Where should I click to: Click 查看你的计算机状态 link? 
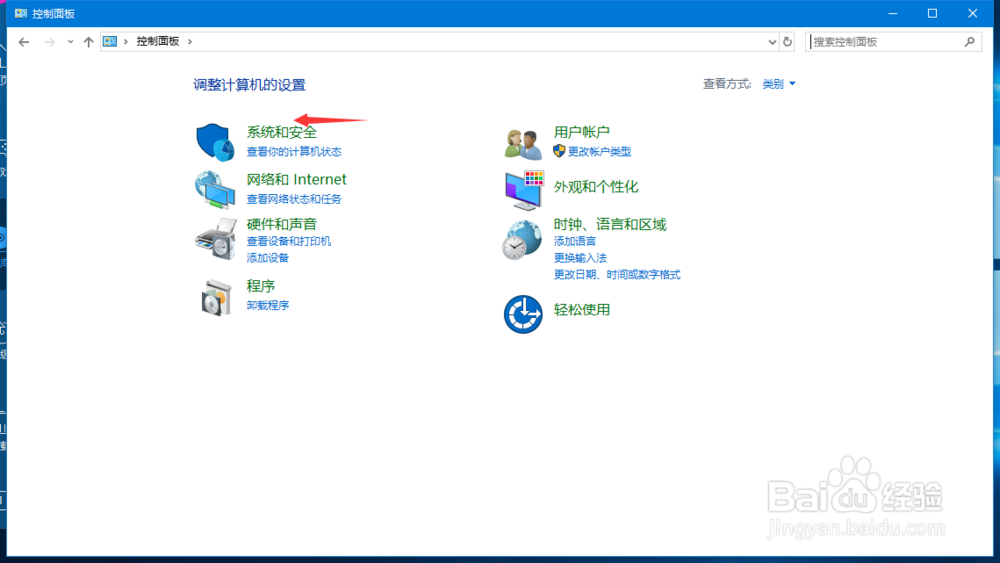point(294,152)
